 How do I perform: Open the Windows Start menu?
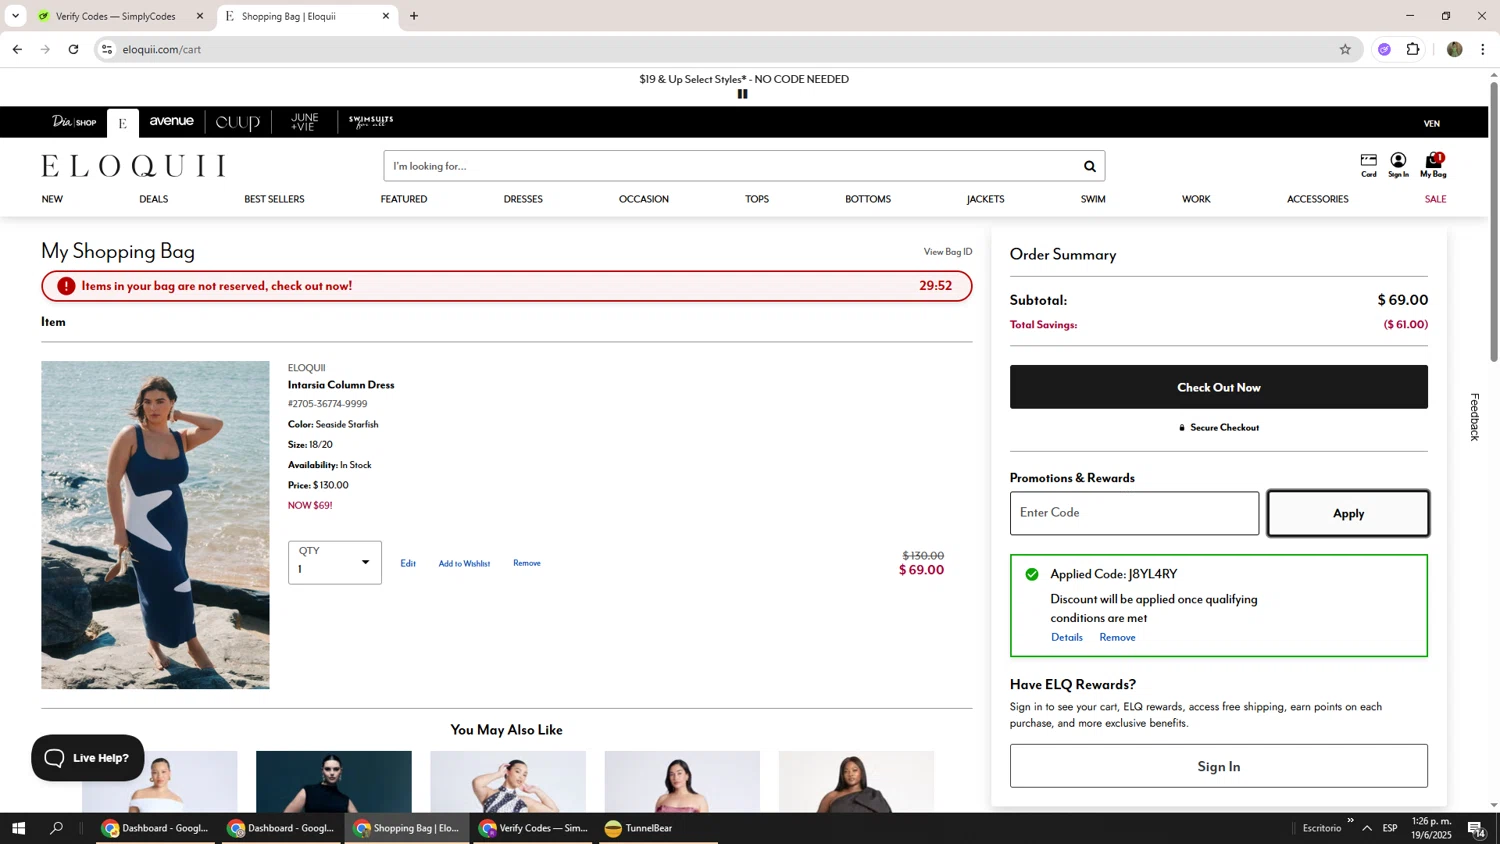click(18, 828)
